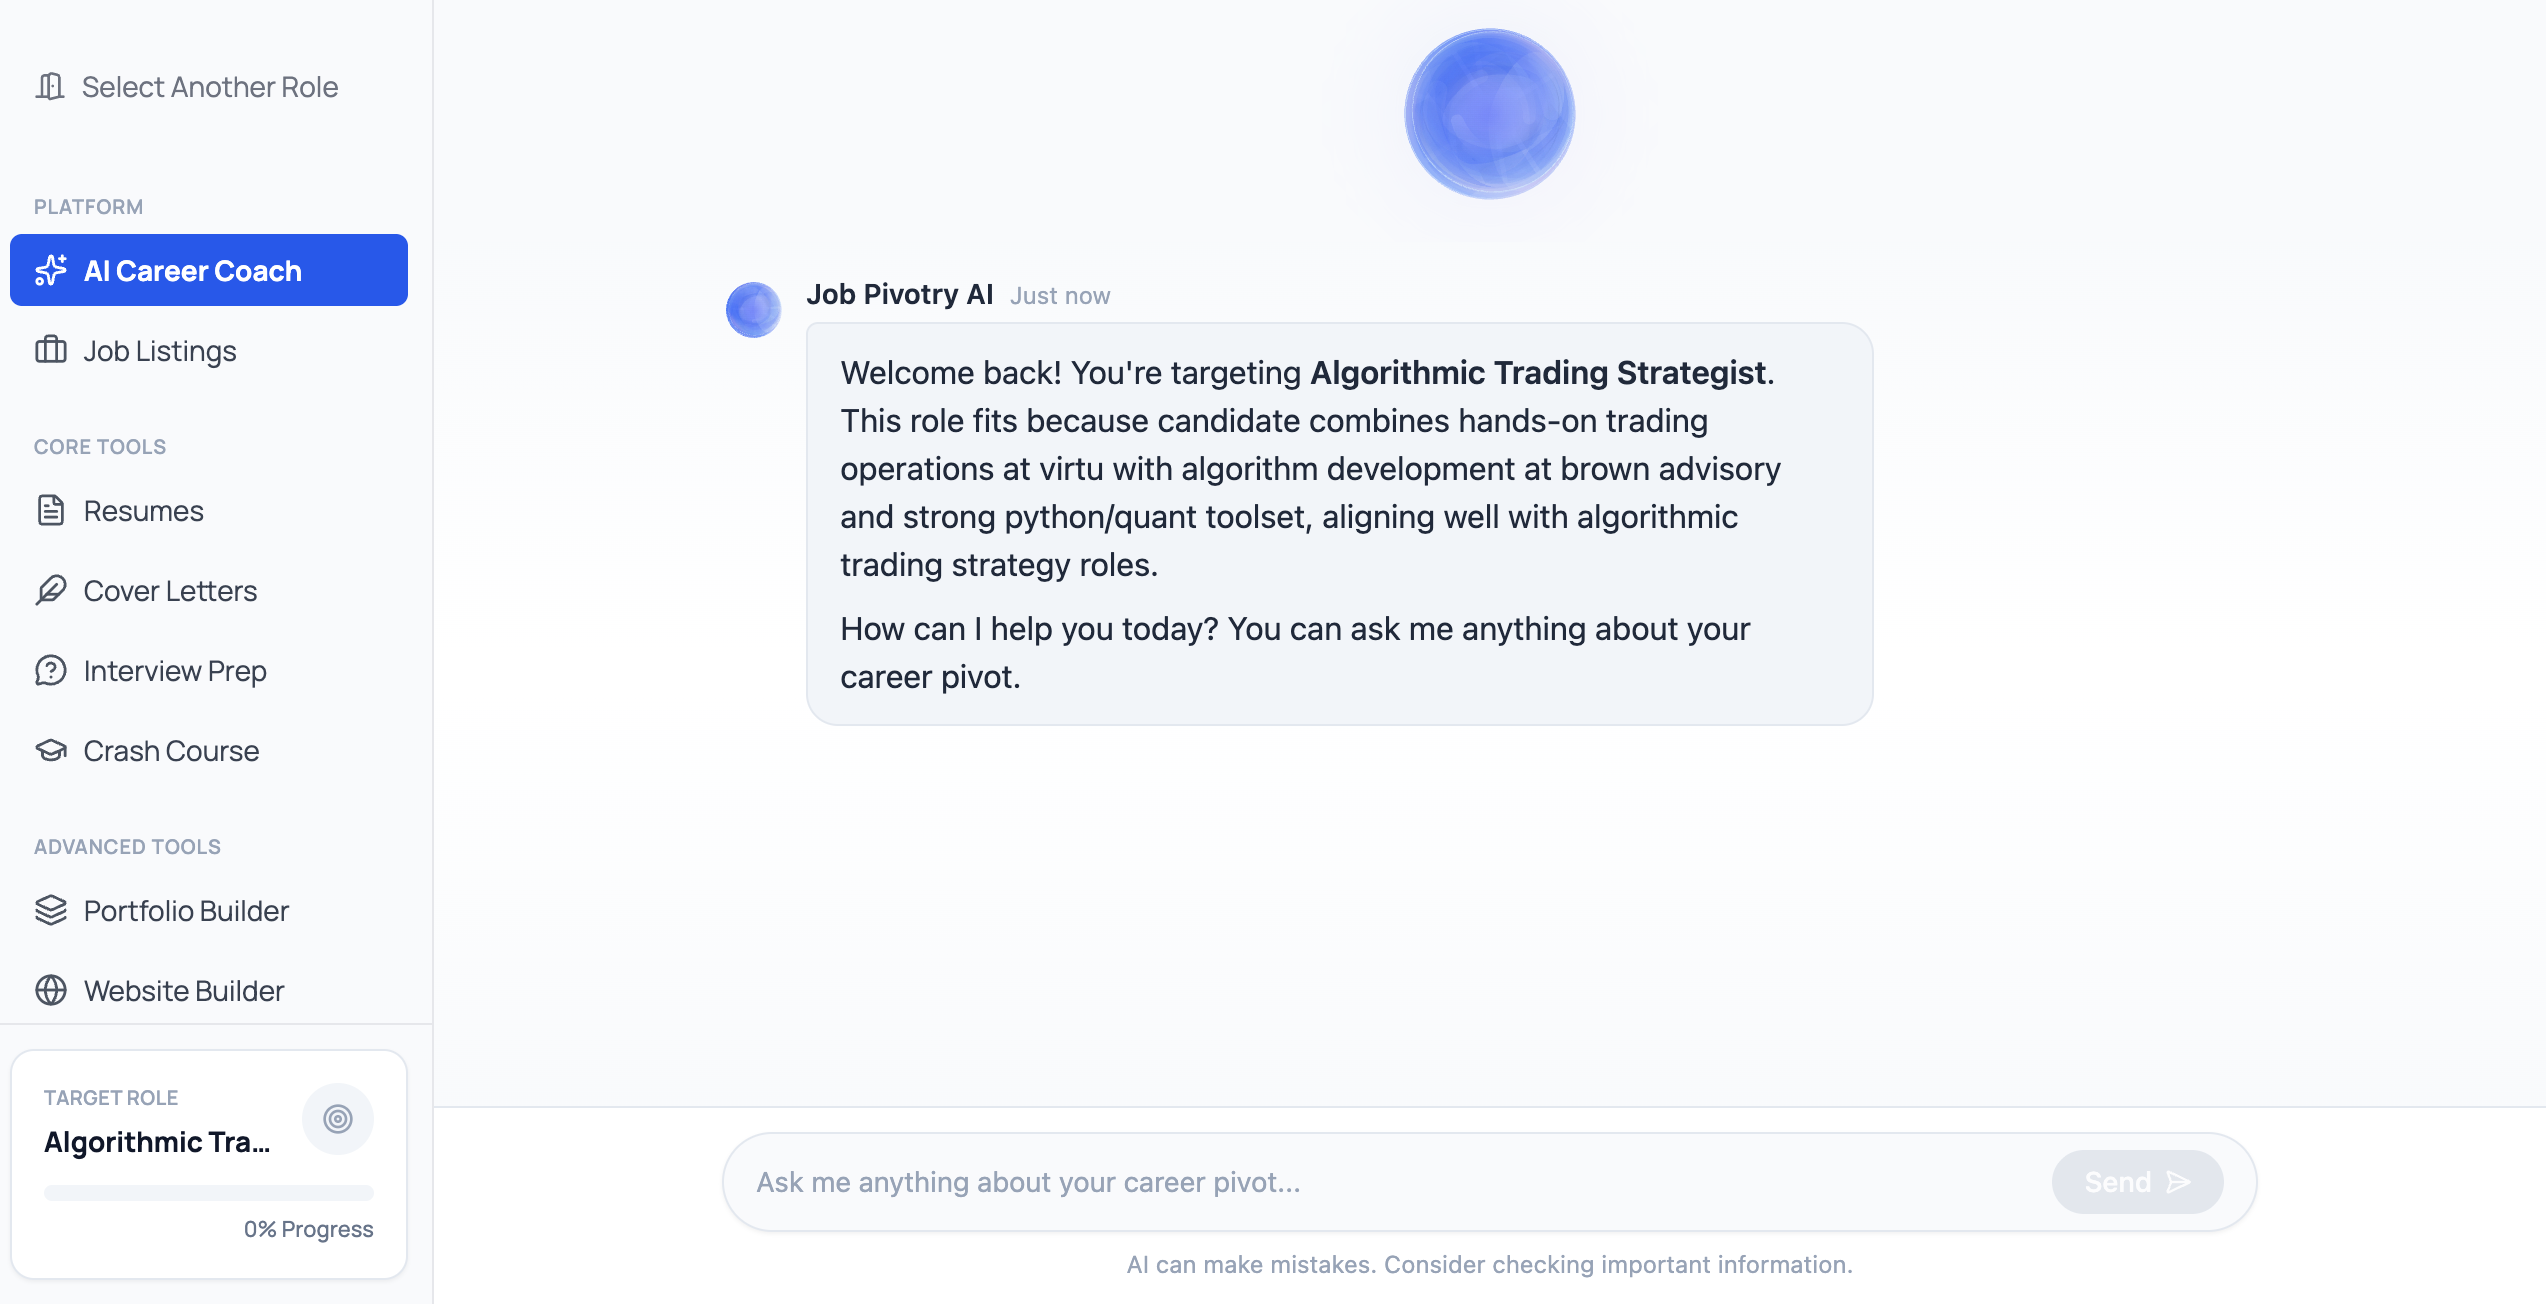Click the briefcase icon for Job Listings
This screenshot has width=2546, height=1304.
[51, 351]
